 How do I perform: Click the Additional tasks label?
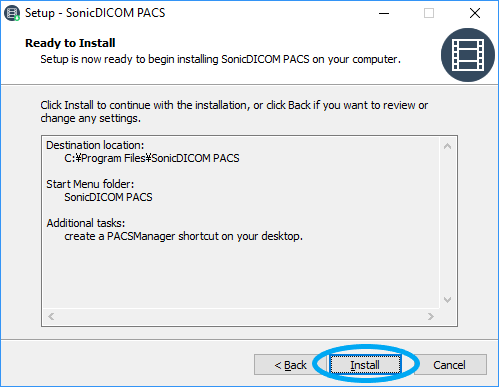[x=86, y=223]
